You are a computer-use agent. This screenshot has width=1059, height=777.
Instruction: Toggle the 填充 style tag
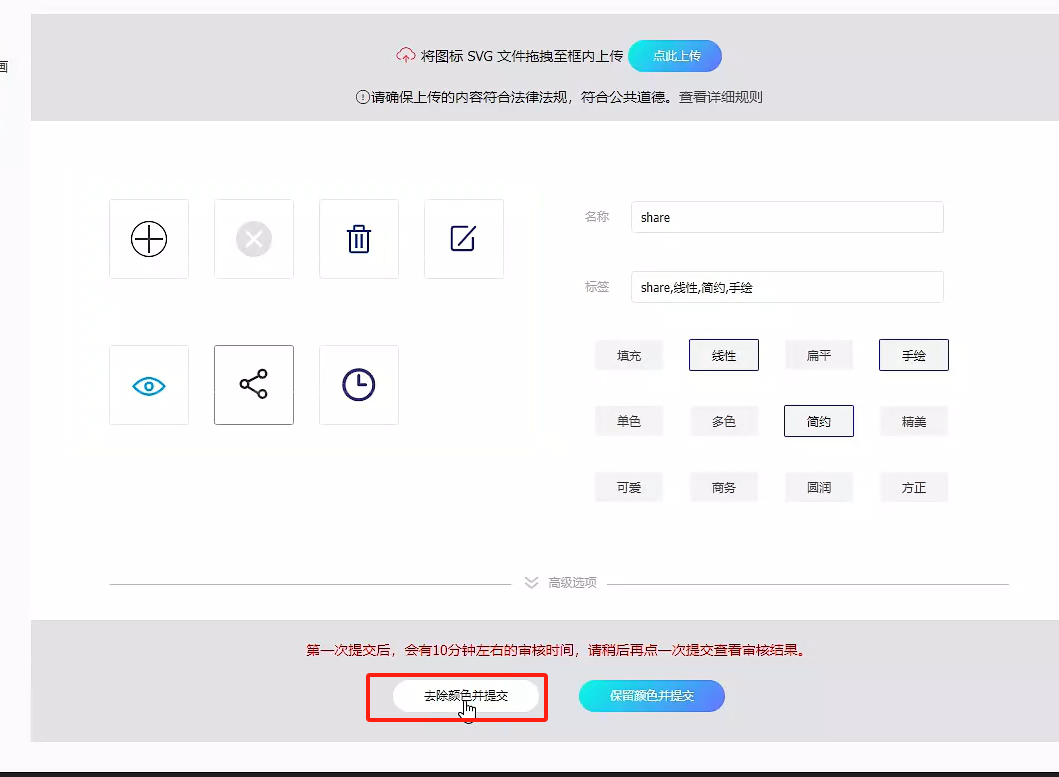[629, 355]
